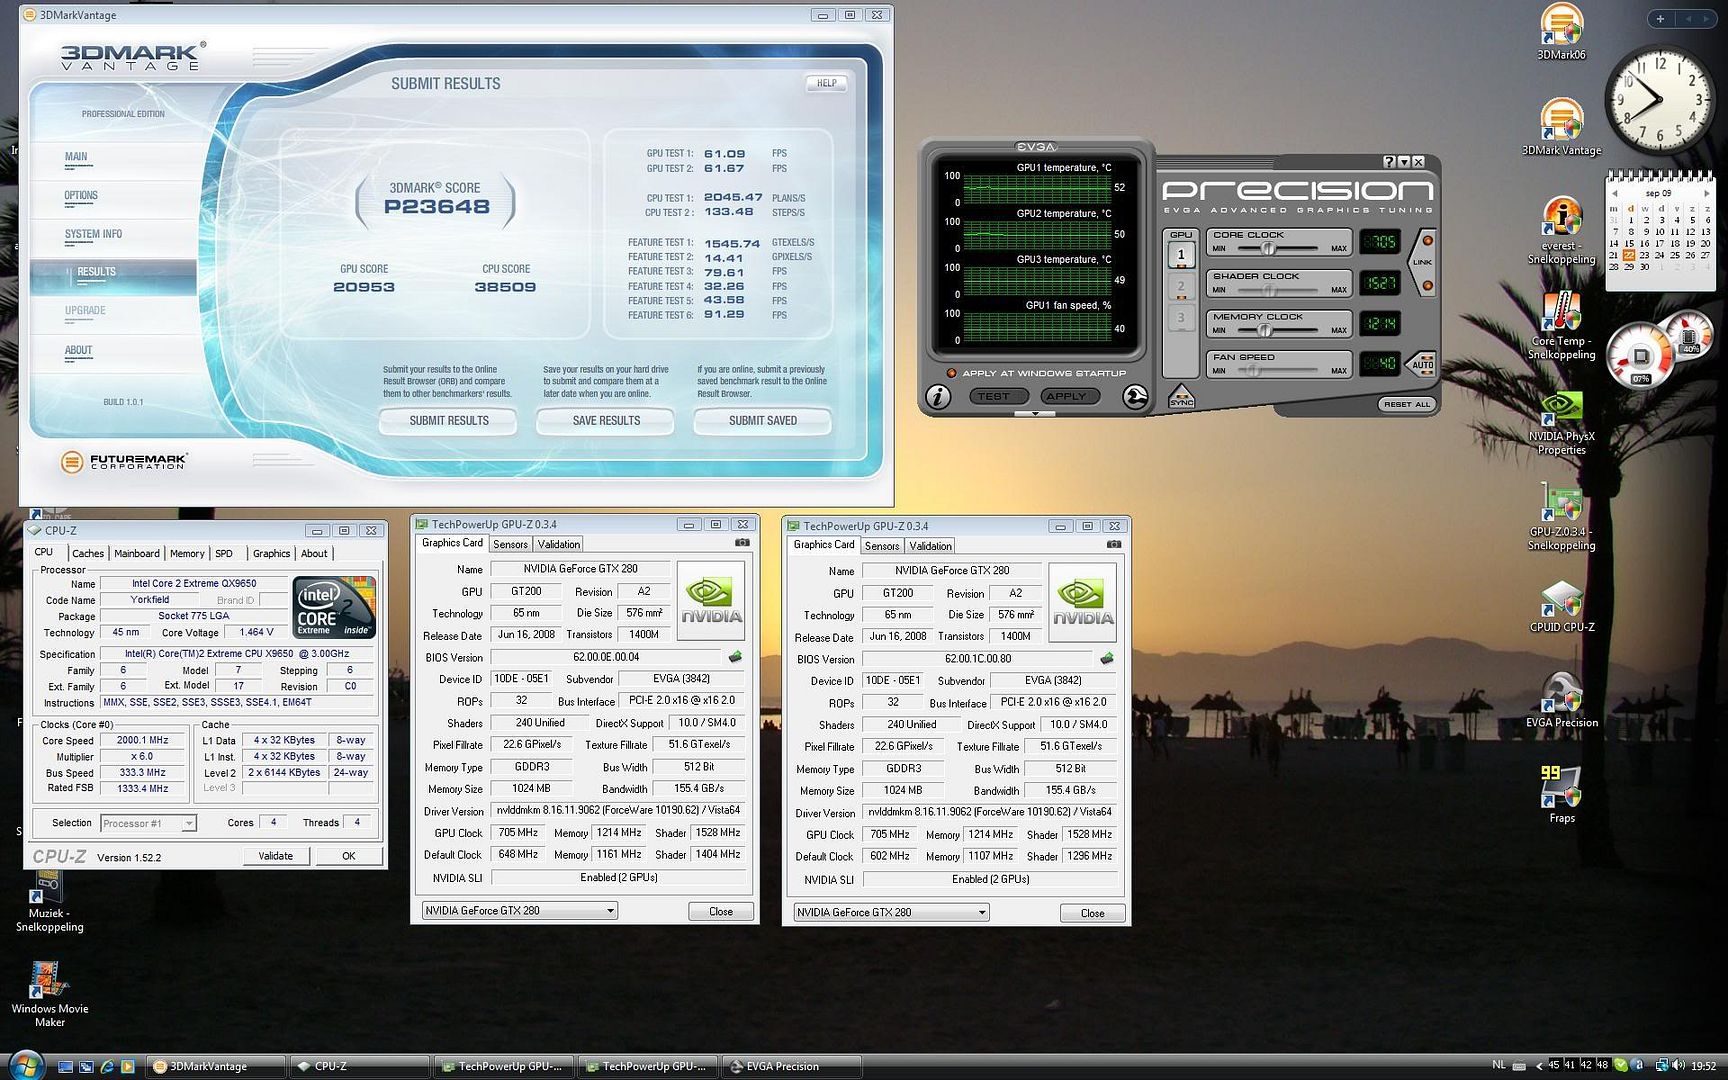Click the SUBMIT RESULTS button in 3DMark
Viewport: 1728px width, 1080px height.
tap(448, 421)
